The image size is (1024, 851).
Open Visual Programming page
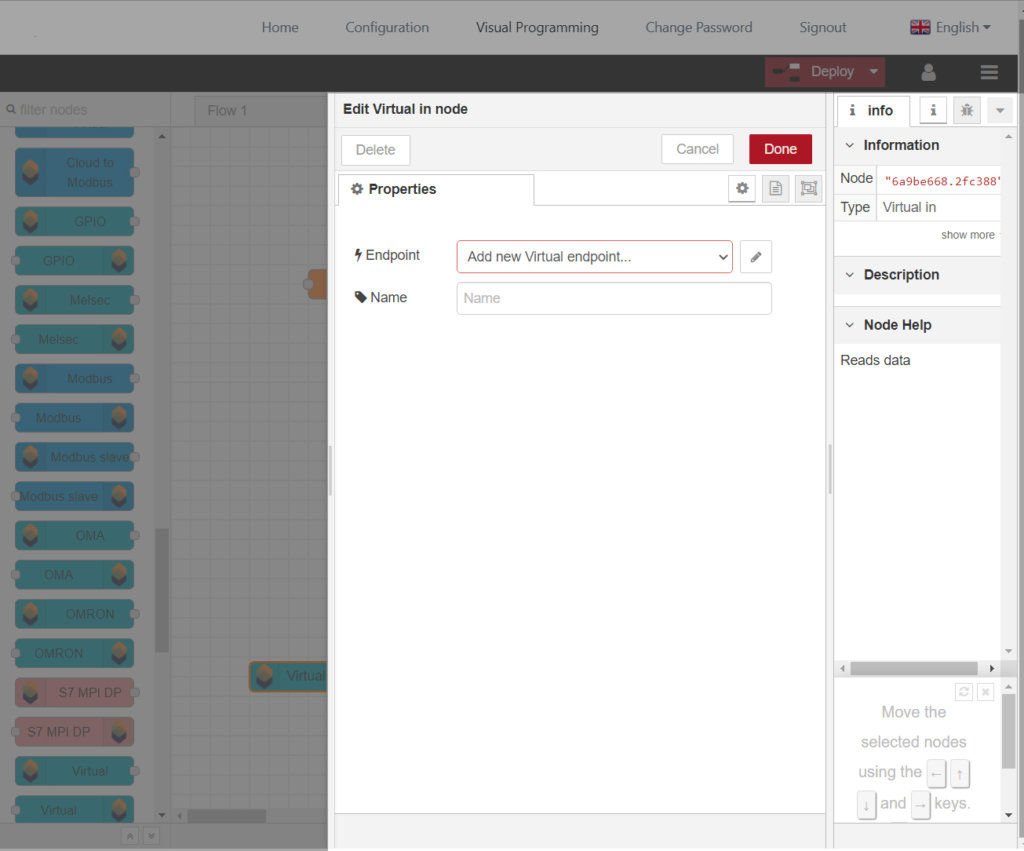[537, 27]
